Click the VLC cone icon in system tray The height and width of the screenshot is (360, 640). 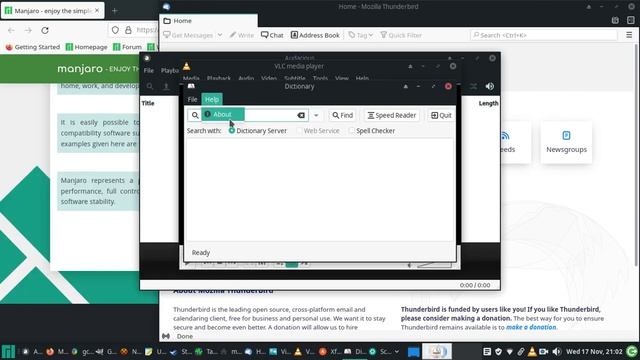[x=532, y=351]
